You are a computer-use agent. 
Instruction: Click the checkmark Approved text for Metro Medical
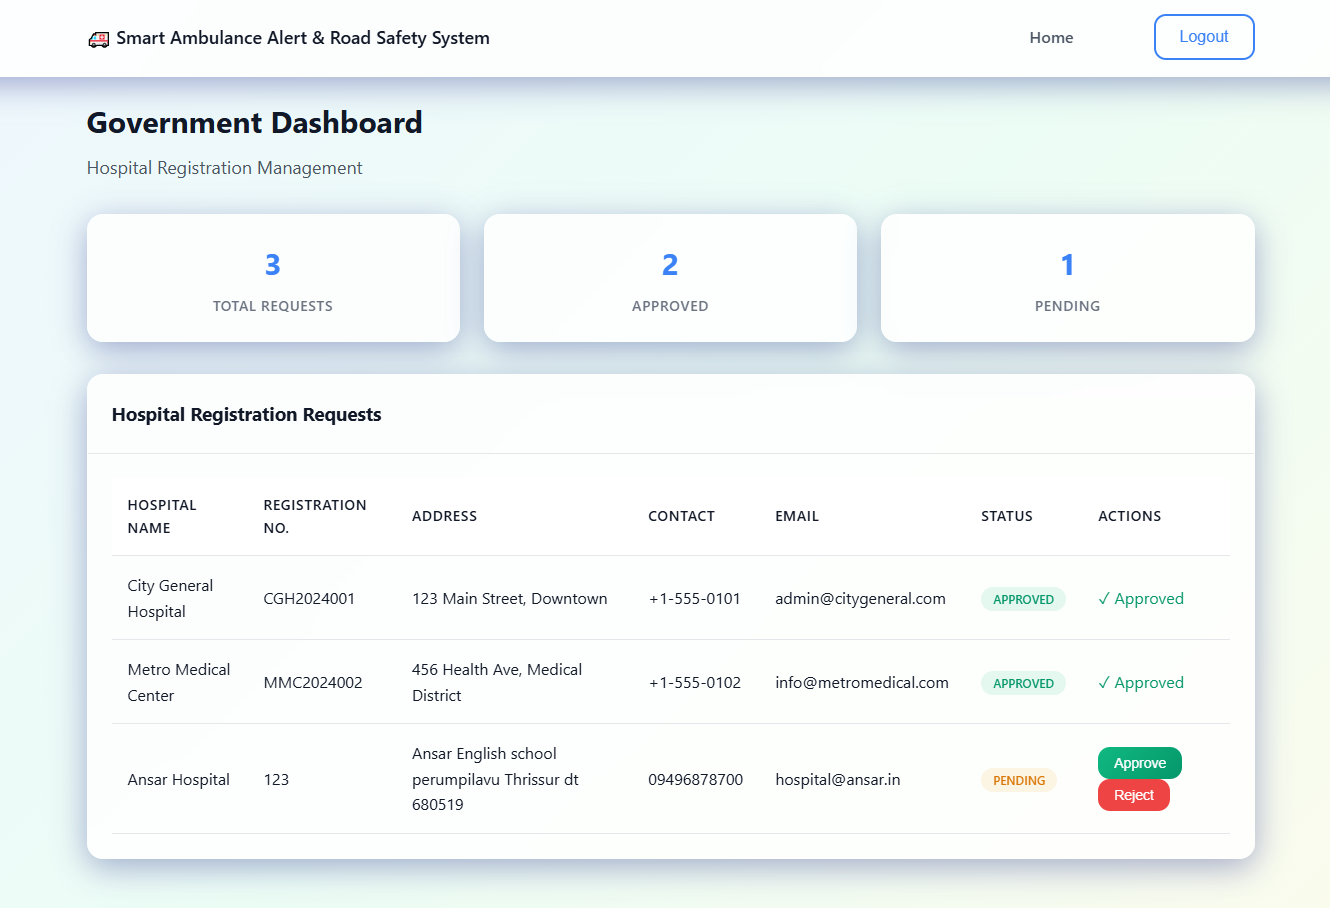pos(1140,683)
